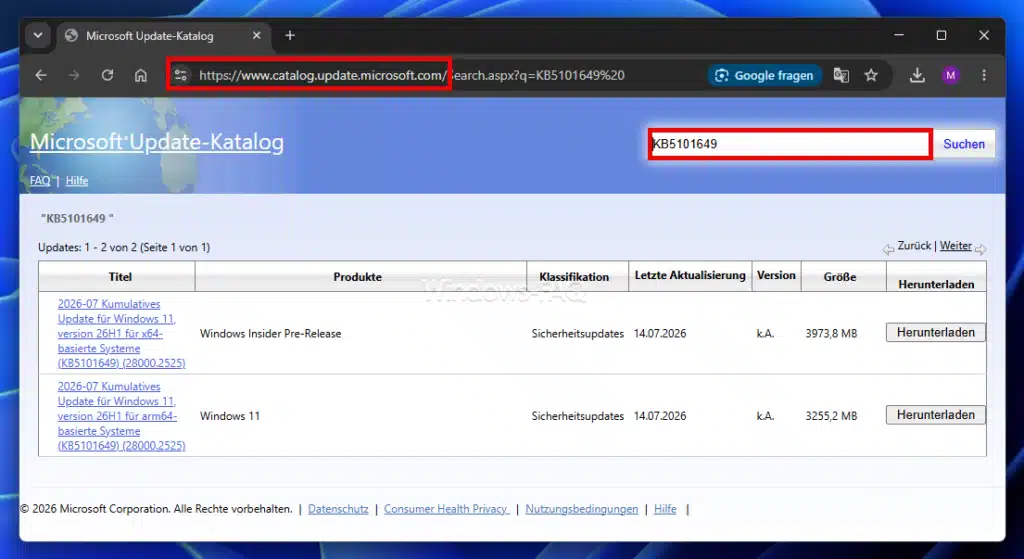Open a new tab with plus icon
The height and width of the screenshot is (559, 1024).
click(290, 35)
